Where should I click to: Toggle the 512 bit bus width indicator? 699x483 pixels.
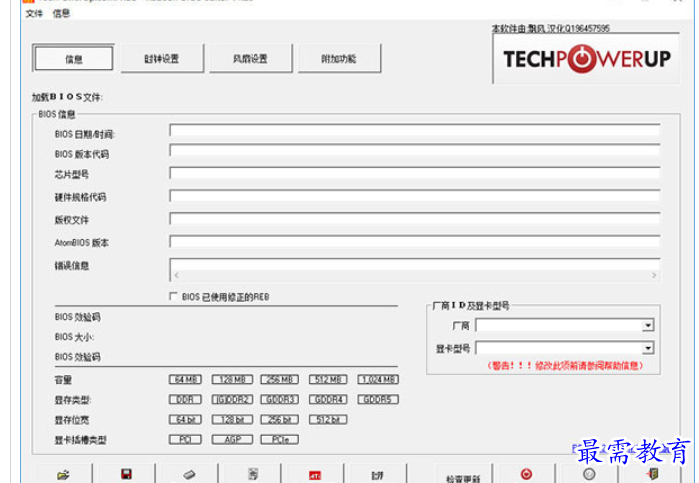328,420
